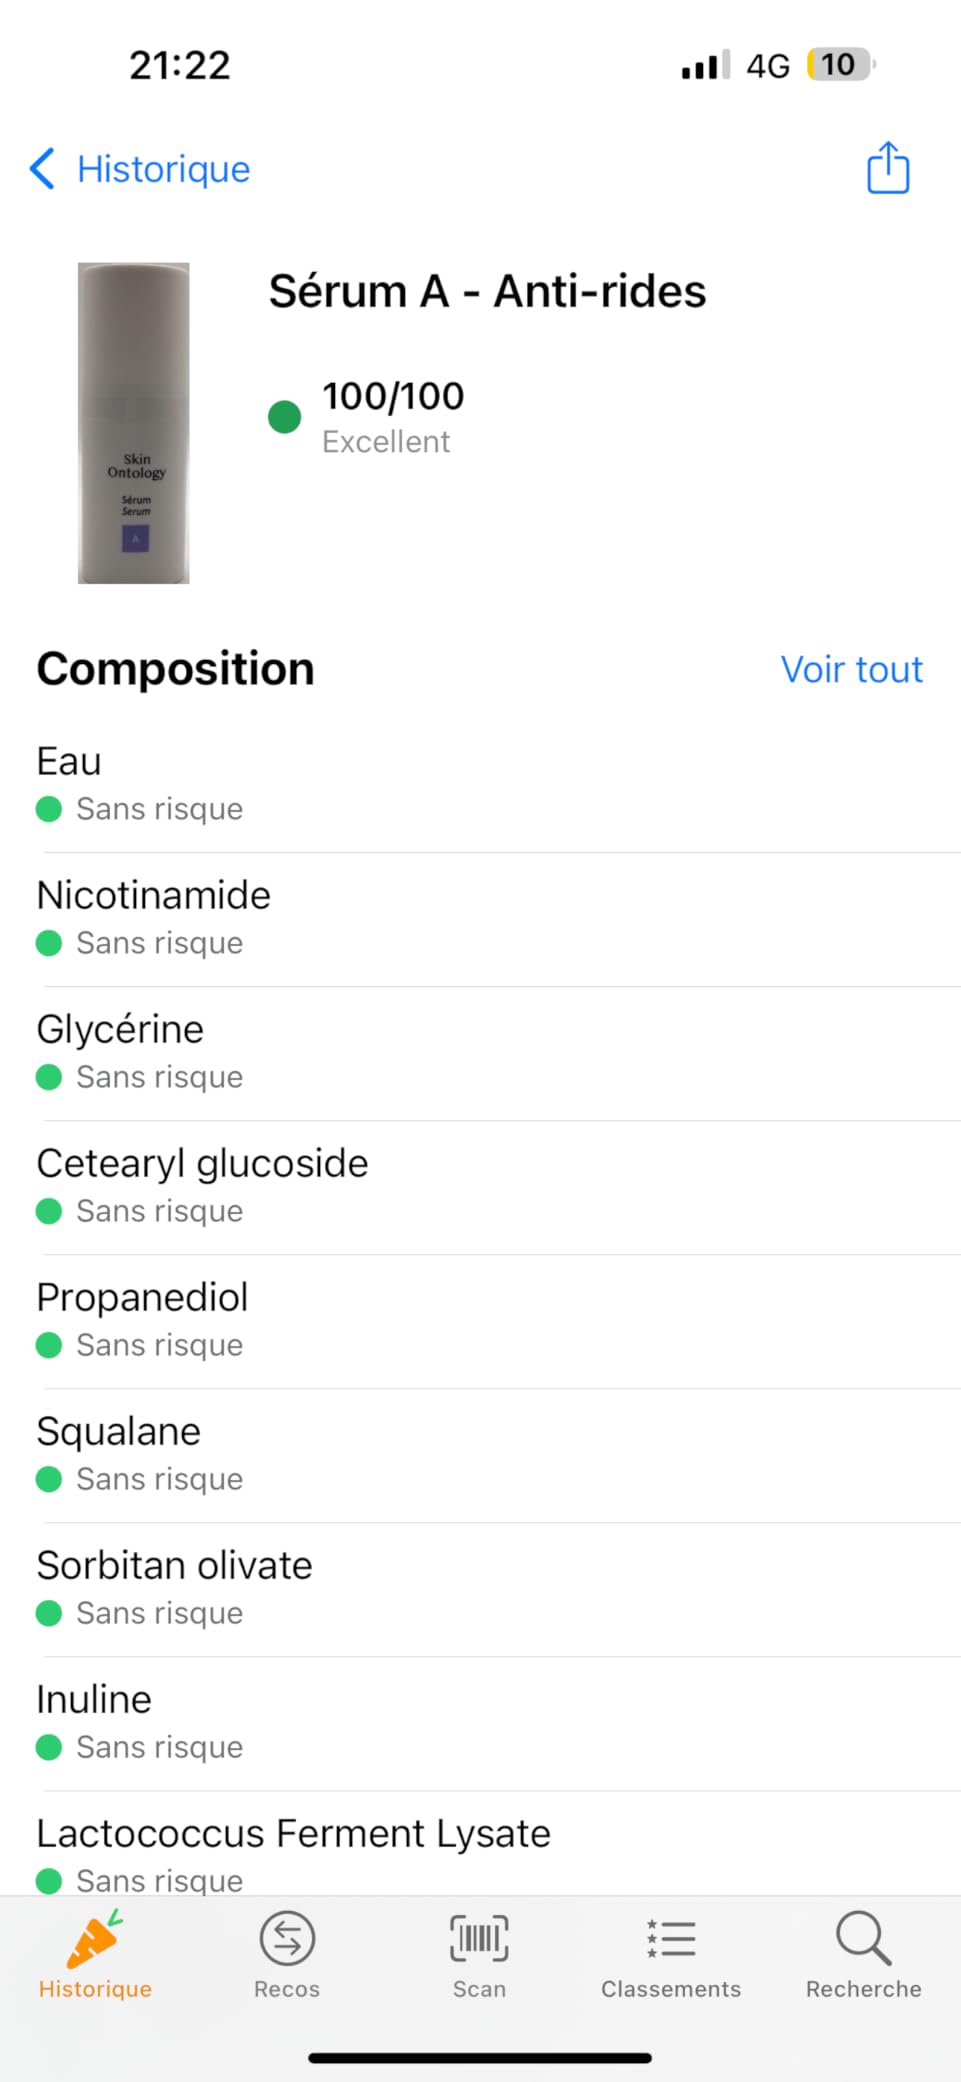The height and width of the screenshot is (2082, 961).
Task: Tap the green risk dot under Inuline
Action: click(49, 1747)
